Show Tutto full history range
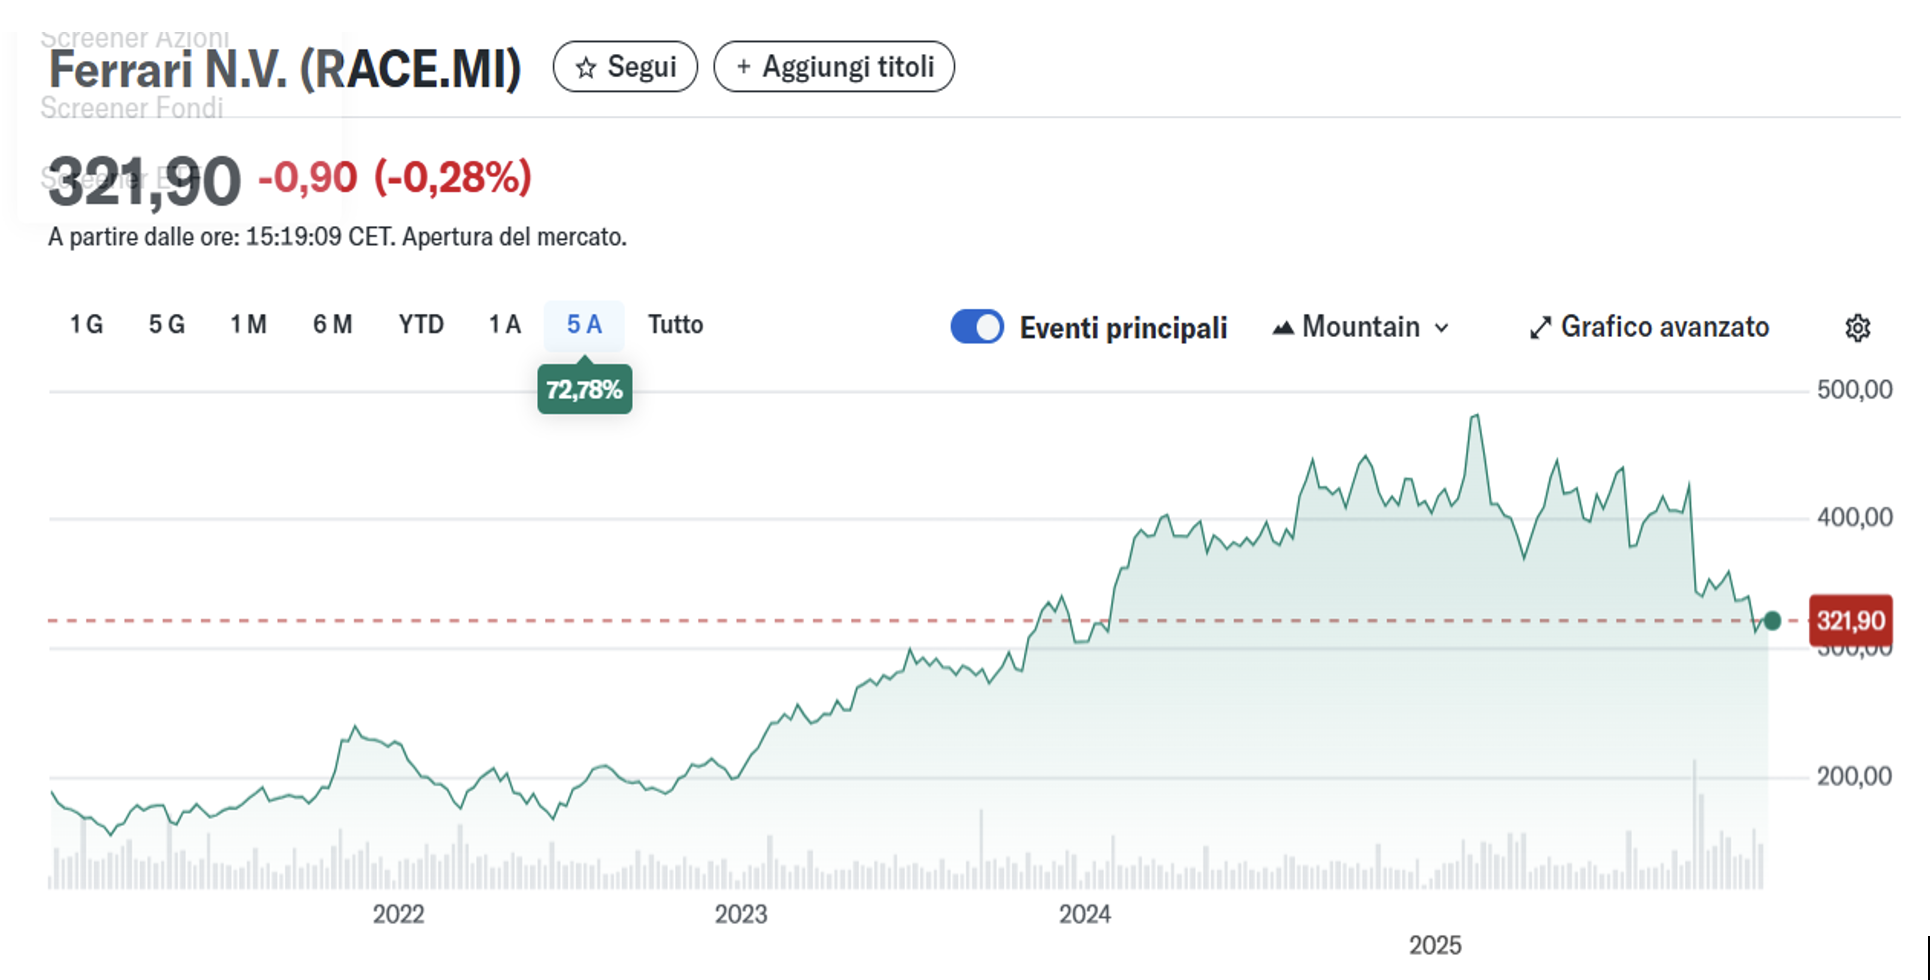1932x980 pixels. click(675, 325)
